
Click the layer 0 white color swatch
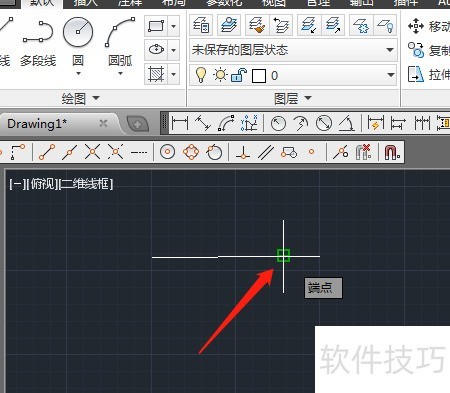click(x=259, y=76)
